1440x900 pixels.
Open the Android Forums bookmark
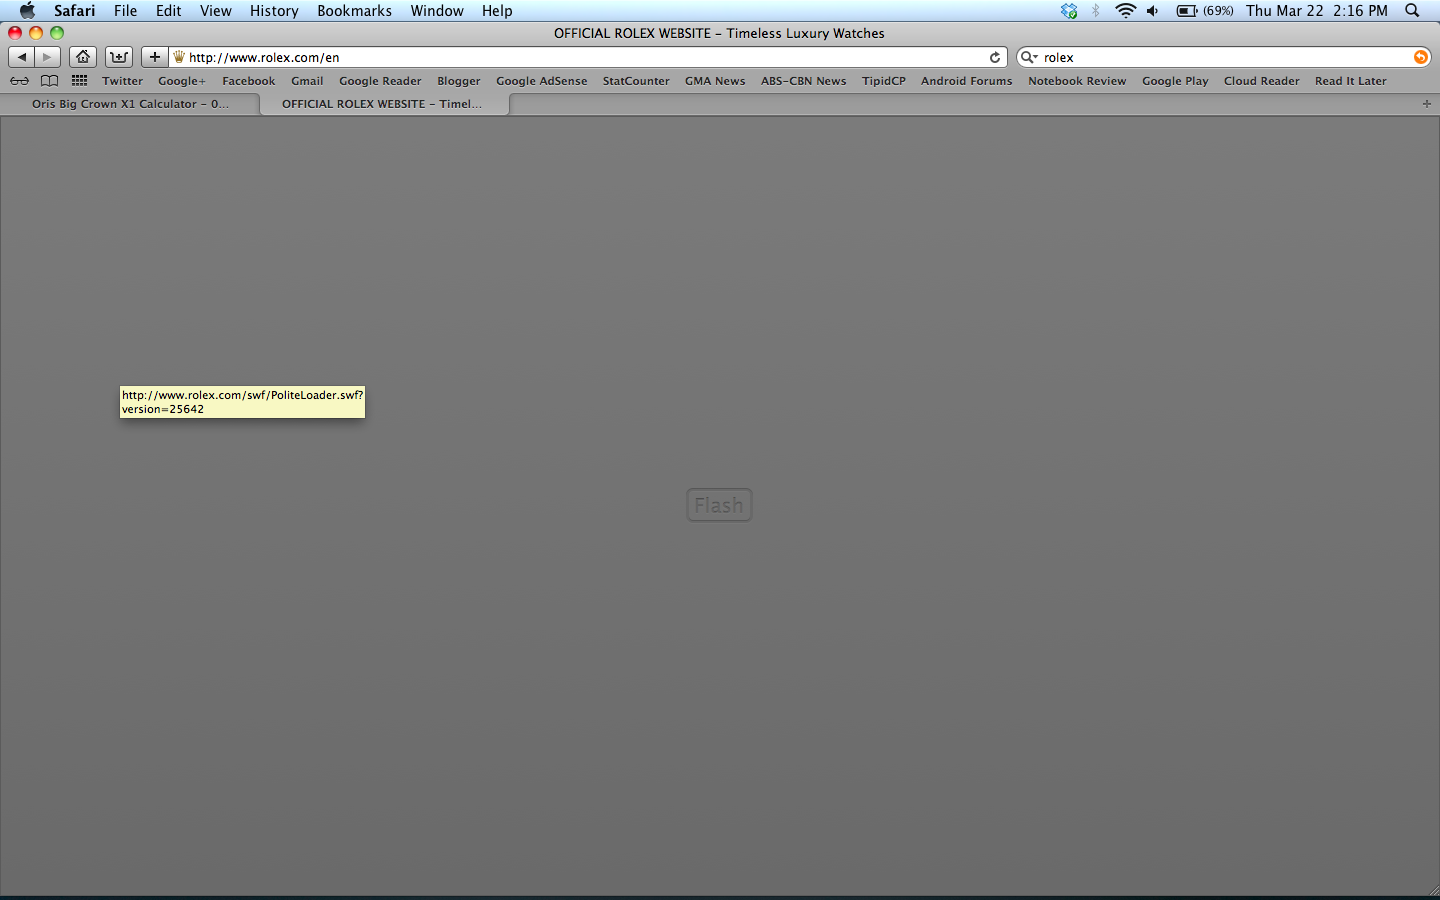[x=967, y=81]
